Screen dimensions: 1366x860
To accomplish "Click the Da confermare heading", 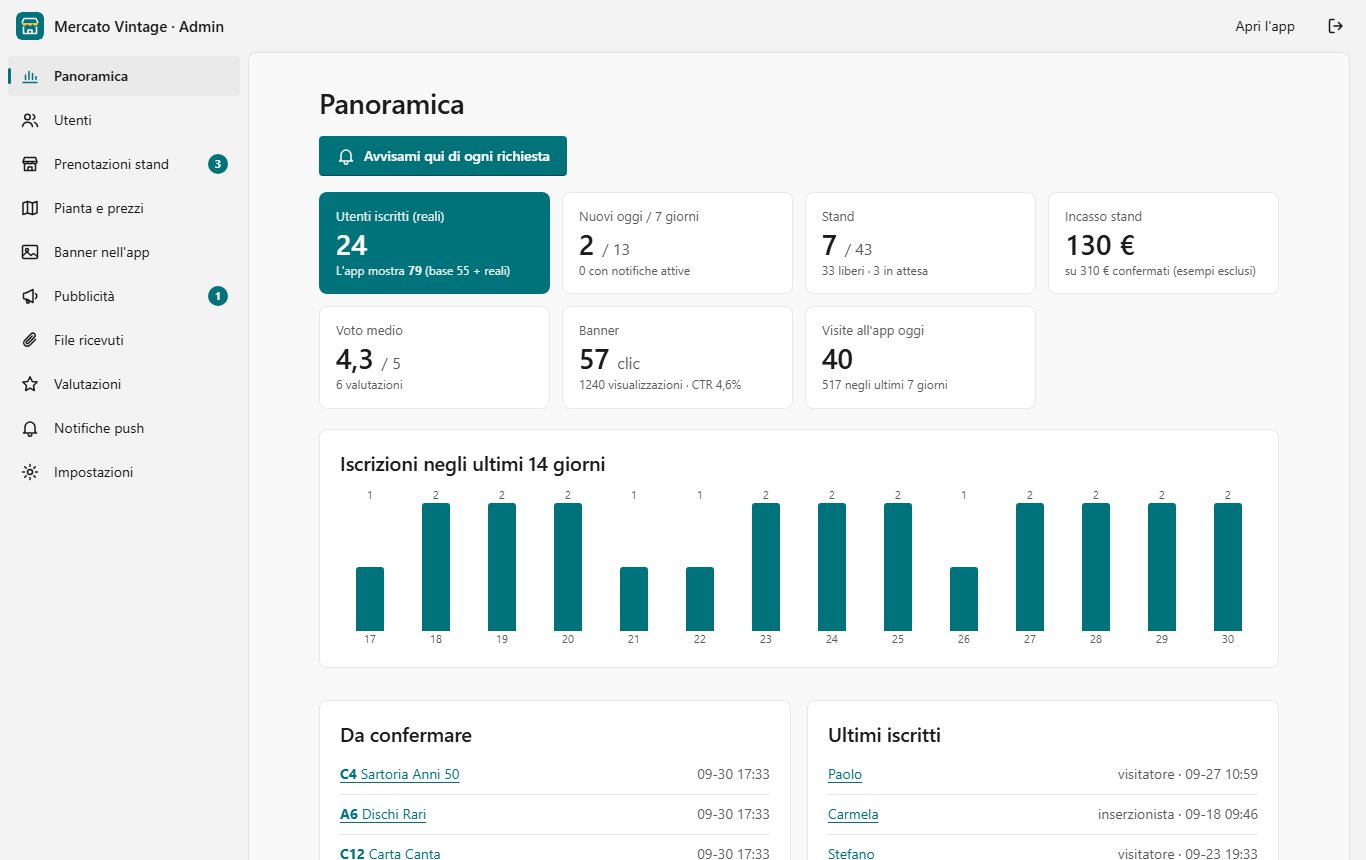I will [x=406, y=736].
